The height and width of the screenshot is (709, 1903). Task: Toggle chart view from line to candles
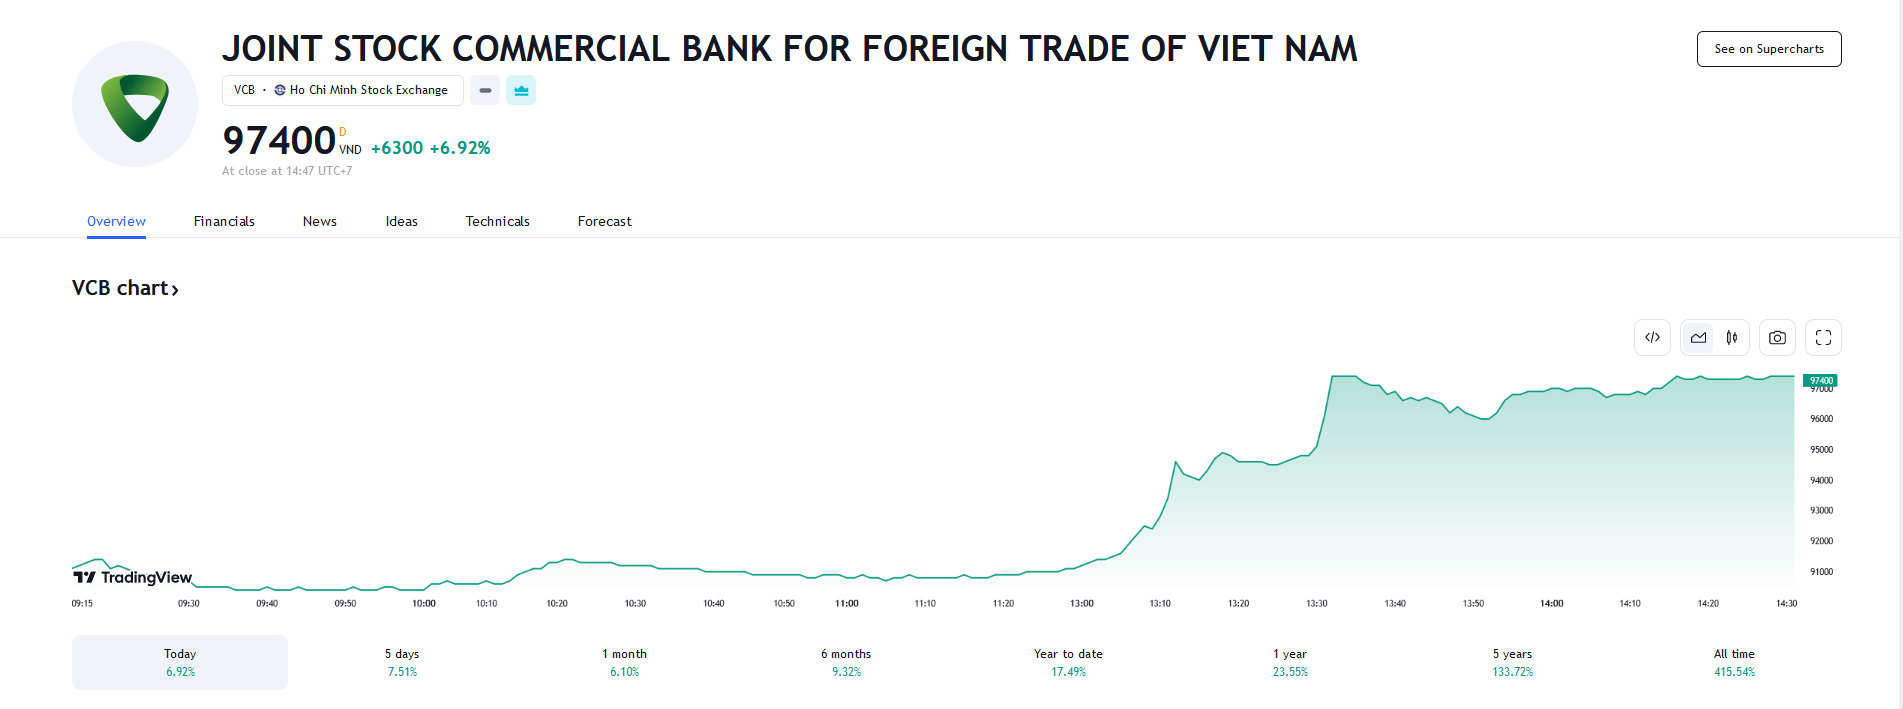click(x=1732, y=337)
